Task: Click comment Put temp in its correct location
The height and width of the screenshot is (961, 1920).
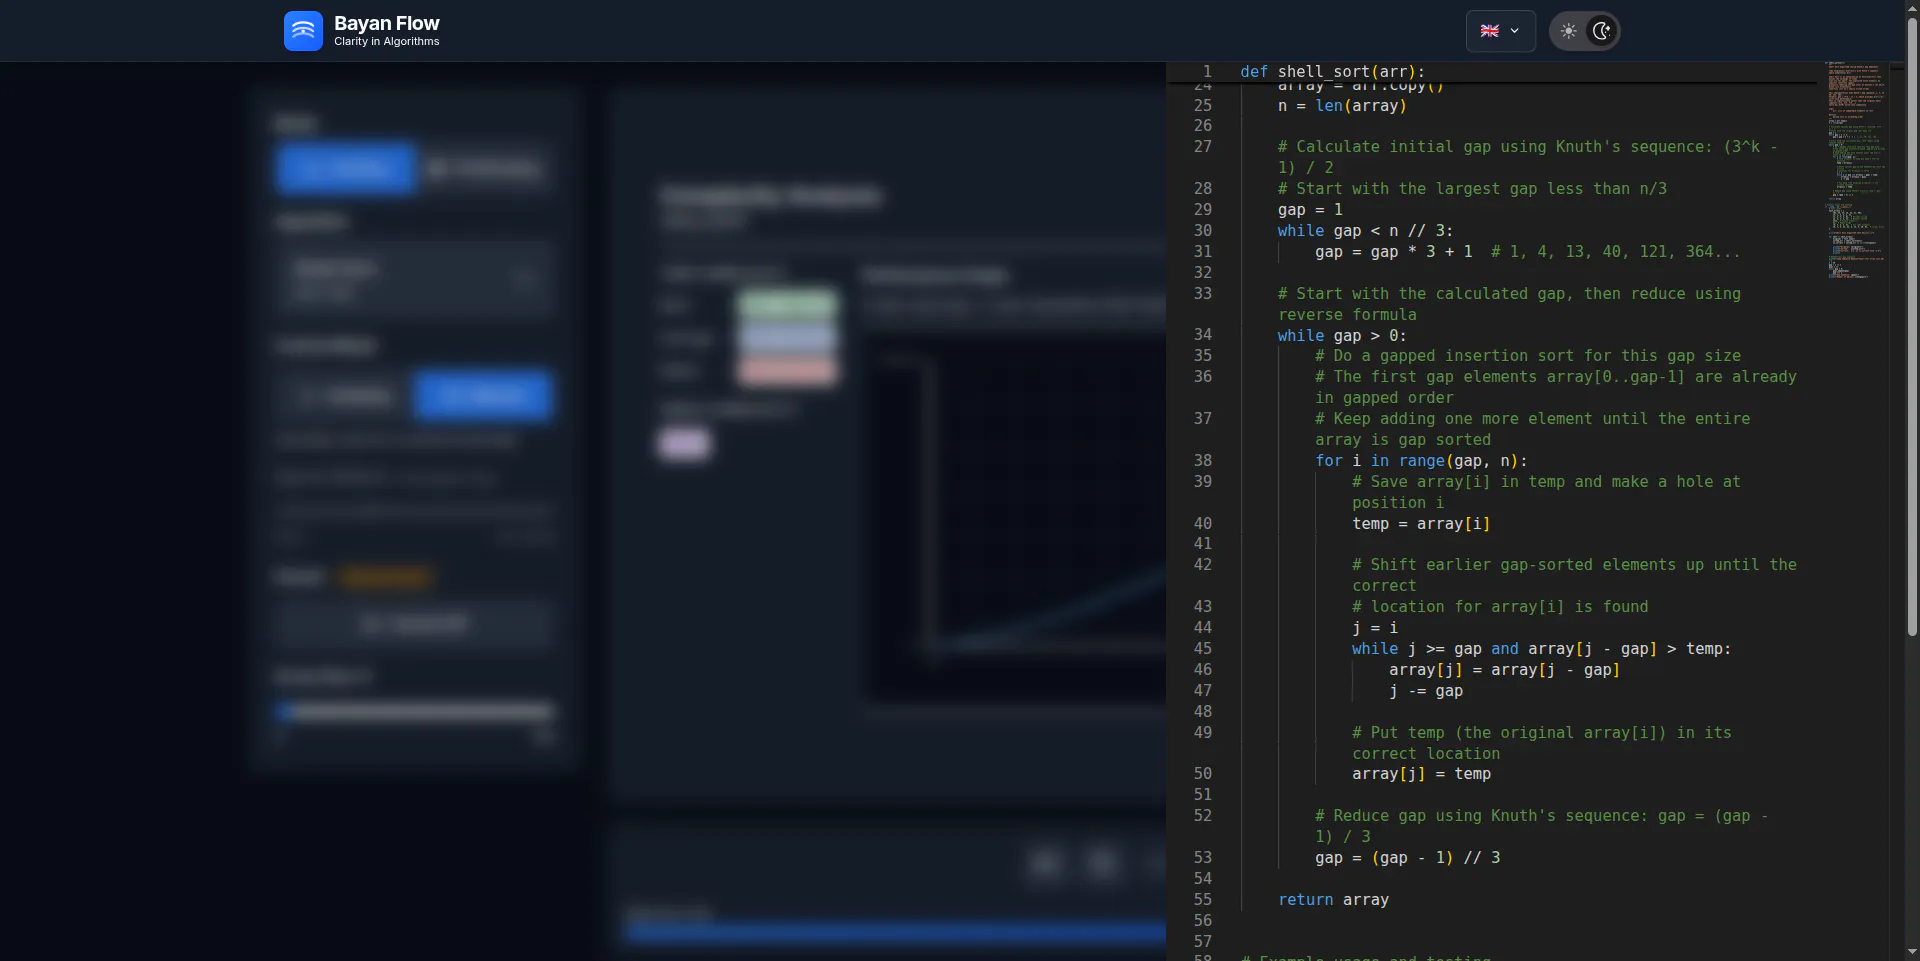Action: (x=1541, y=743)
